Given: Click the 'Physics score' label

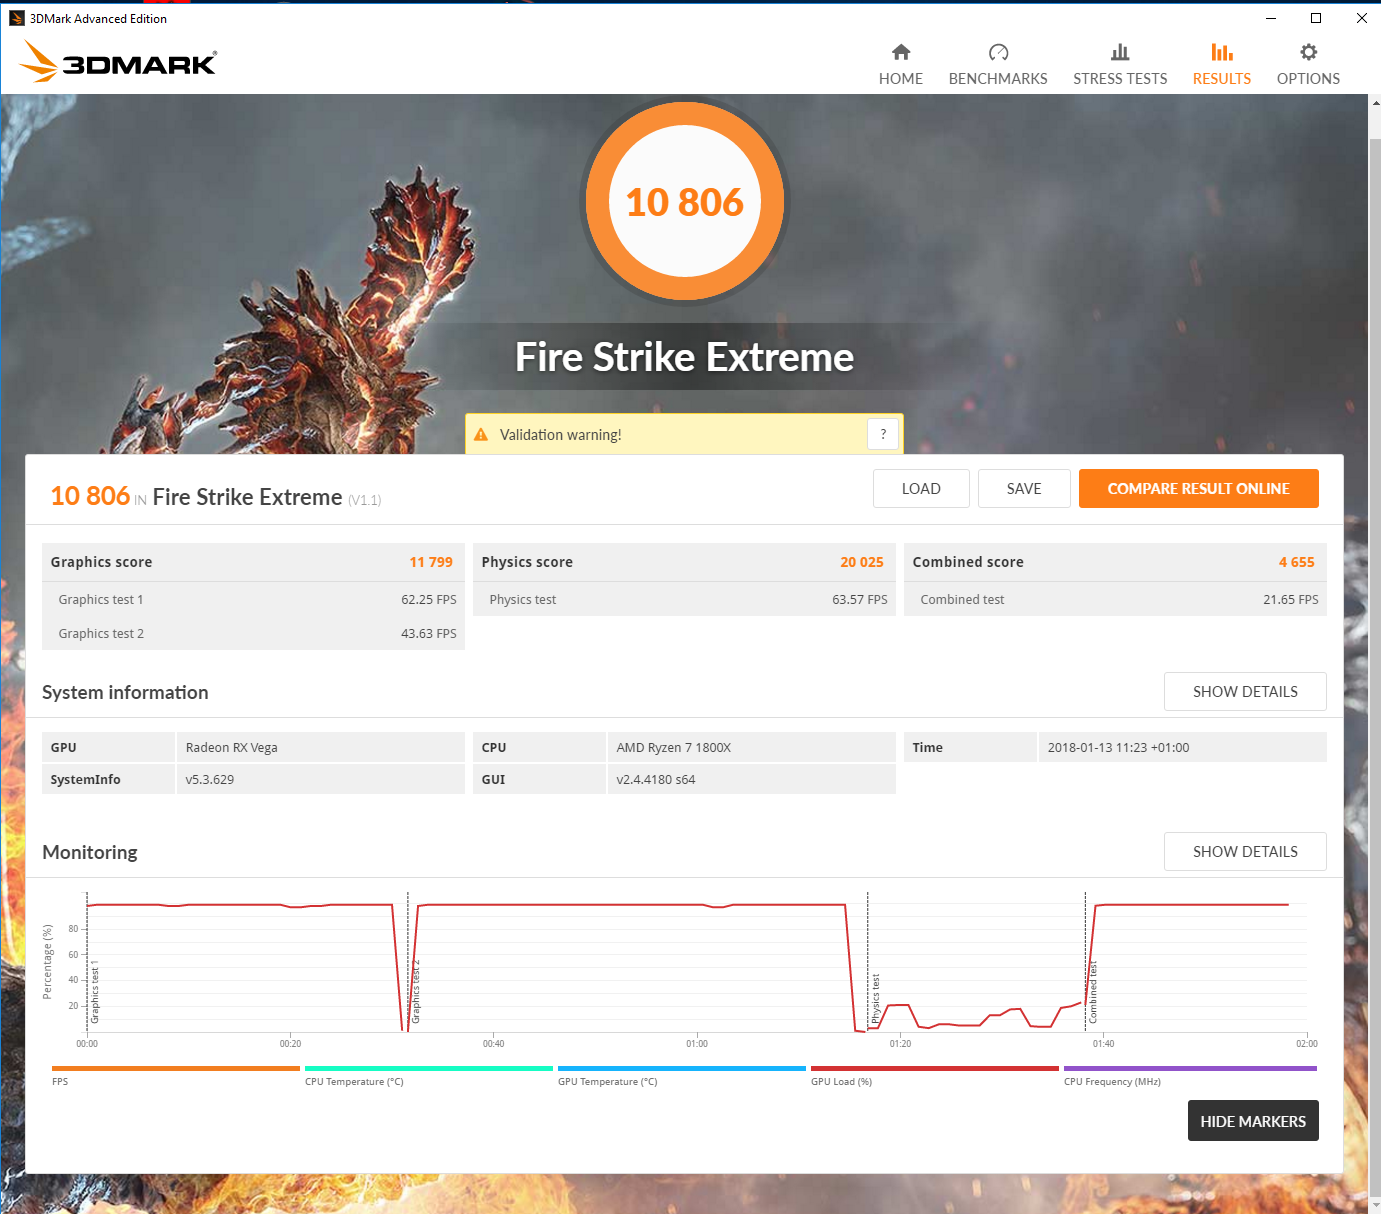Looking at the screenshot, I should pos(527,562).
